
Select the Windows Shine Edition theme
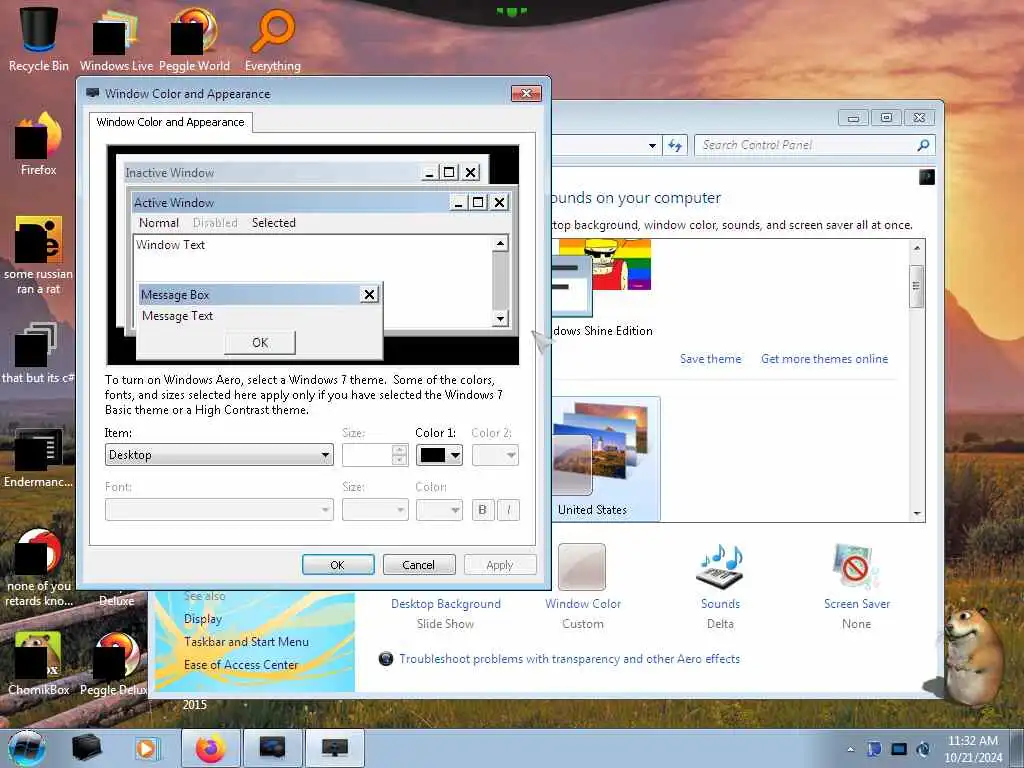tap(601, 289)
